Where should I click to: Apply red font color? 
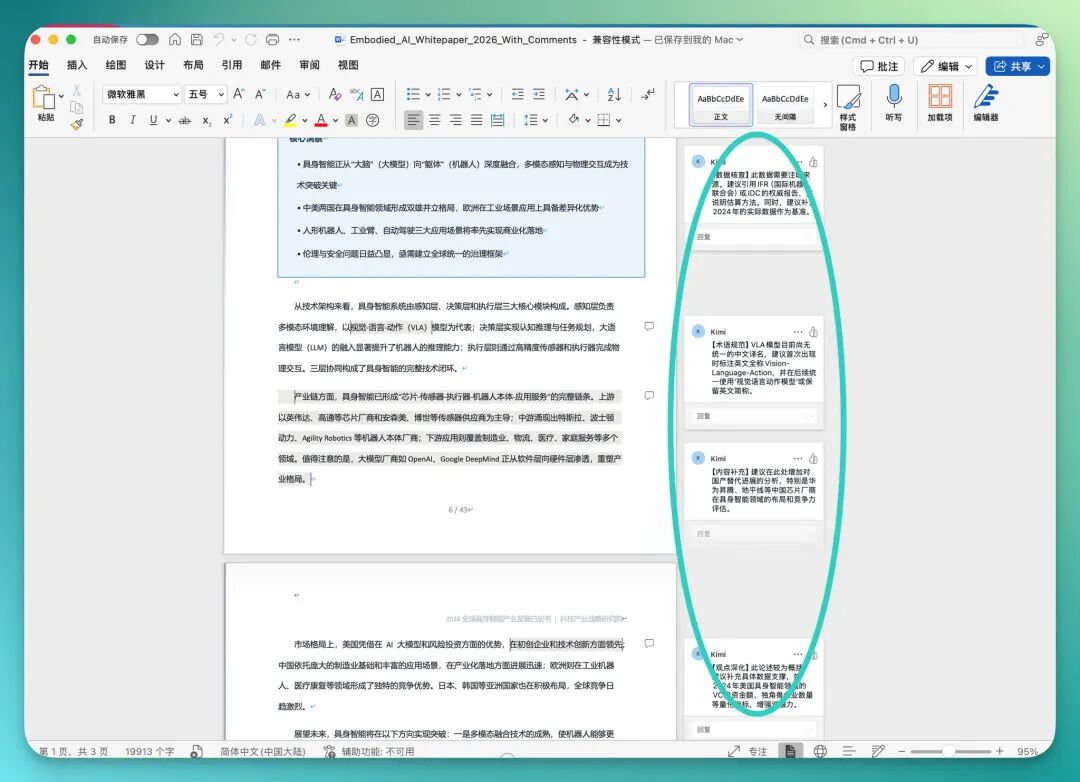(x=321, y=120)
